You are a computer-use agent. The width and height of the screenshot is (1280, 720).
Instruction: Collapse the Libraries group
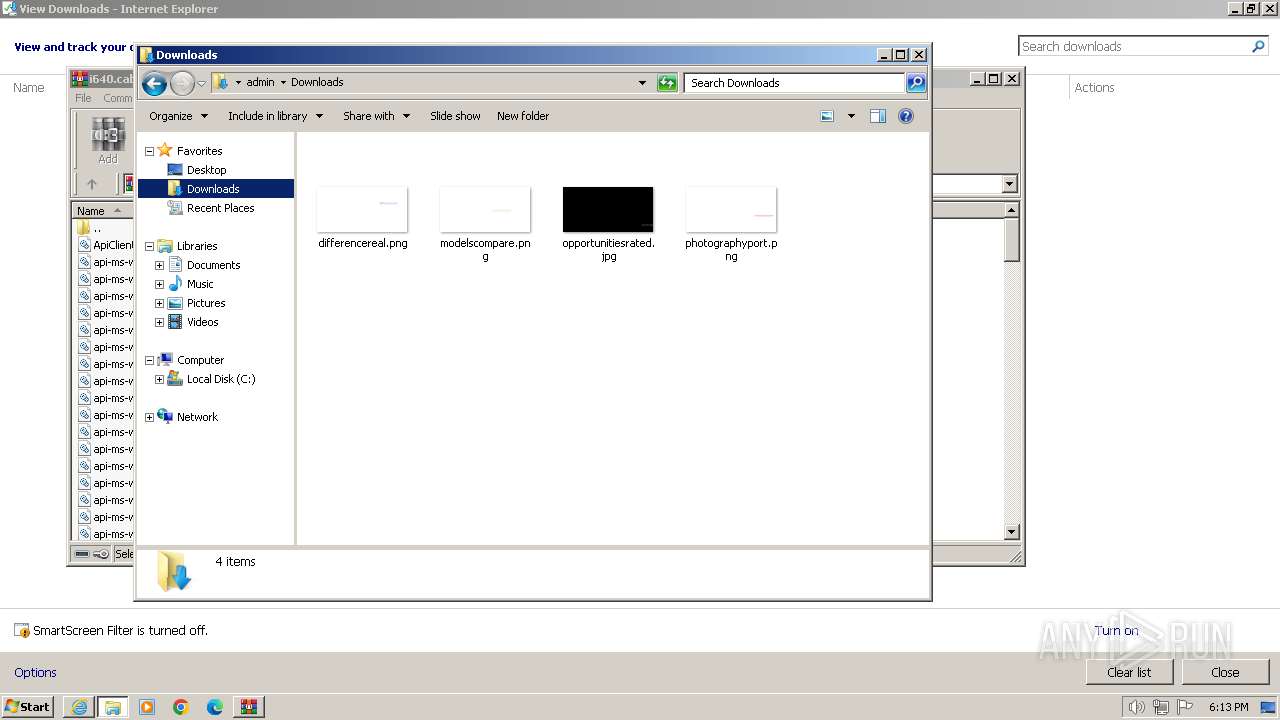(150, 247)
